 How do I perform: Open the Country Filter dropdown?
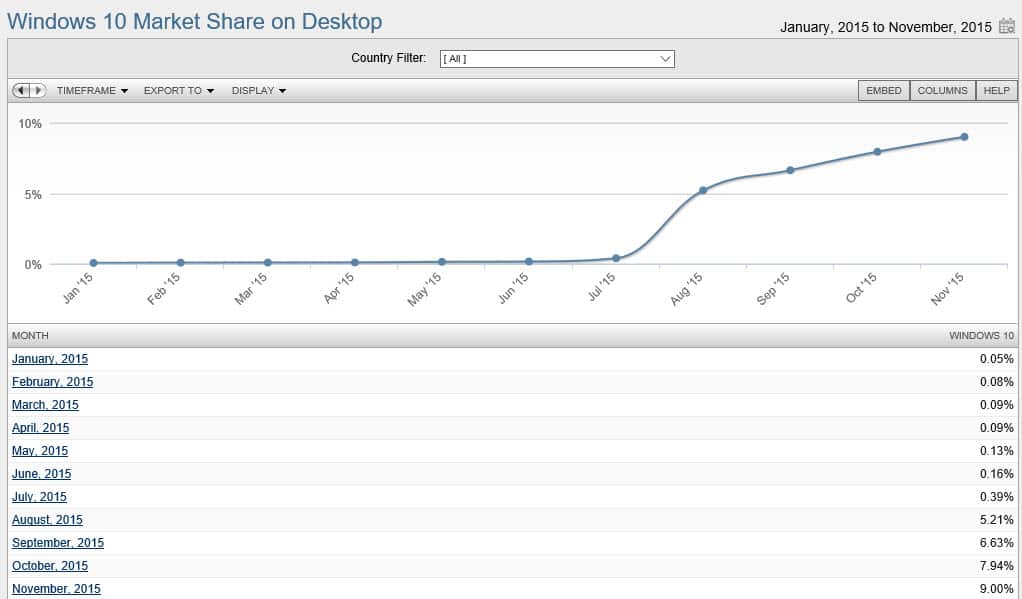[x=557, y=59]
